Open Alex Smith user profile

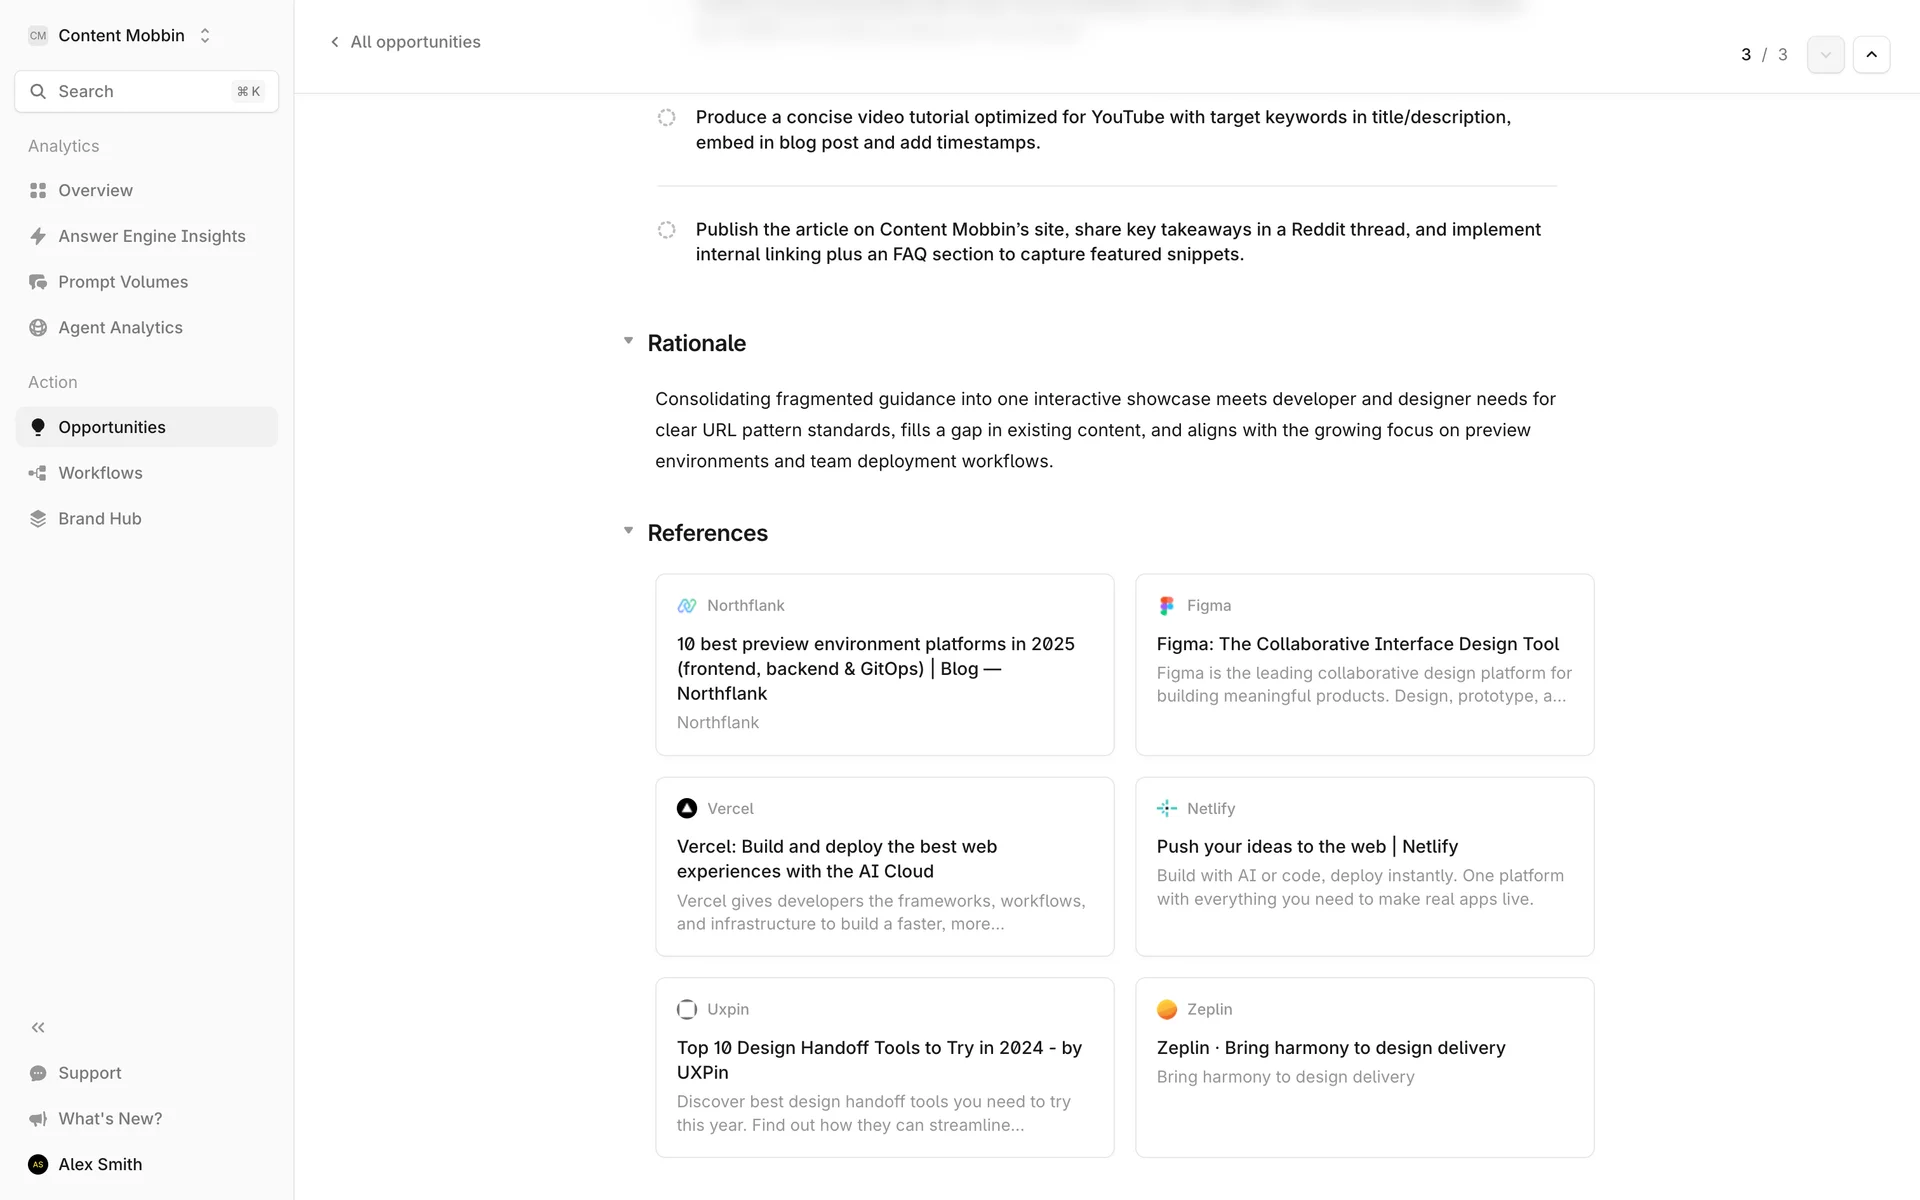click(99, 1164)
